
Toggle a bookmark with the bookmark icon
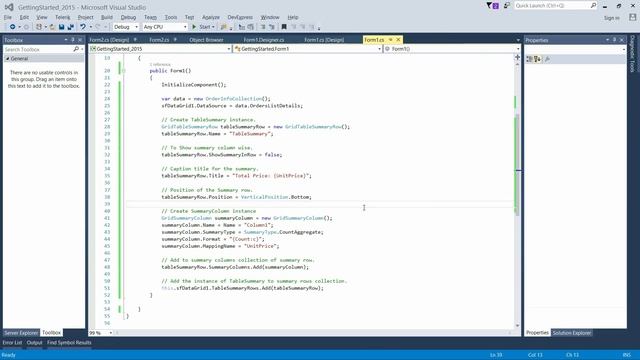[284, 27]
